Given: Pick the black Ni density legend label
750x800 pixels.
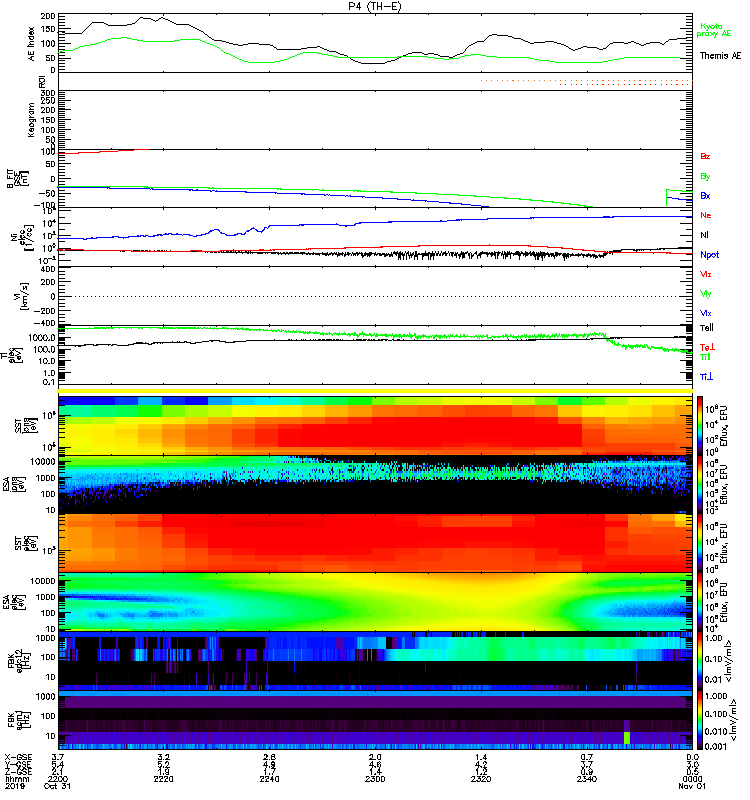Looking at the screenshot, I should 705,235.
